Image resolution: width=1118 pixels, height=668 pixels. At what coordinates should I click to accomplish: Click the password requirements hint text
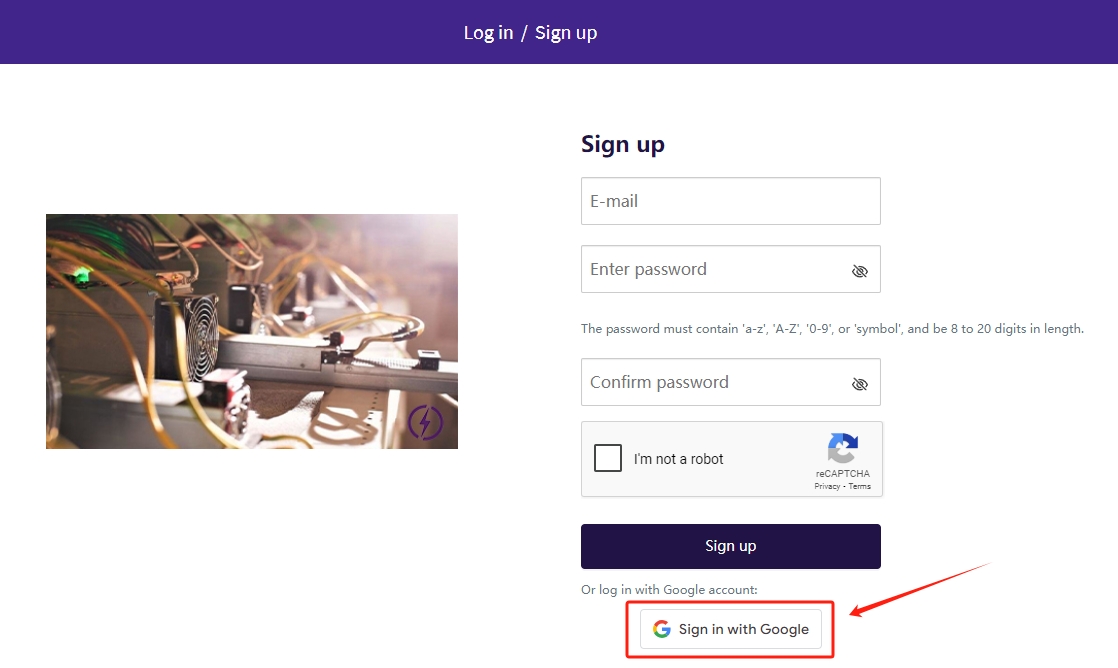[832, 328]
